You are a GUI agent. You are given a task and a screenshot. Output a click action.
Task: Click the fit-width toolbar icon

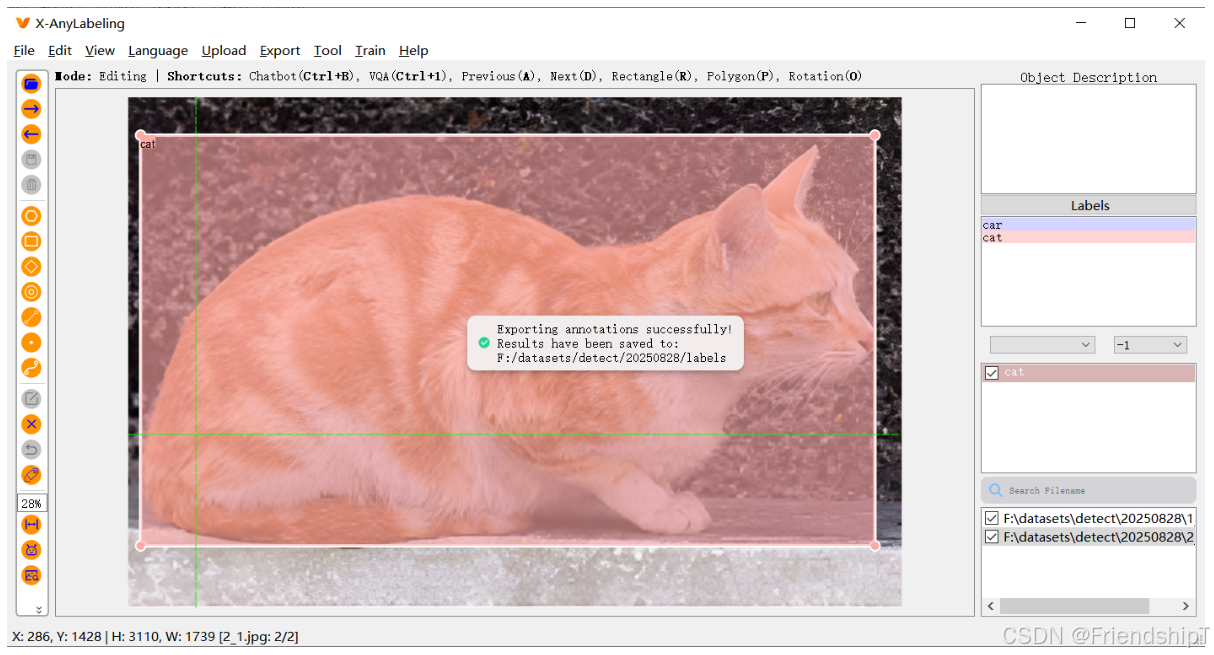31,525
